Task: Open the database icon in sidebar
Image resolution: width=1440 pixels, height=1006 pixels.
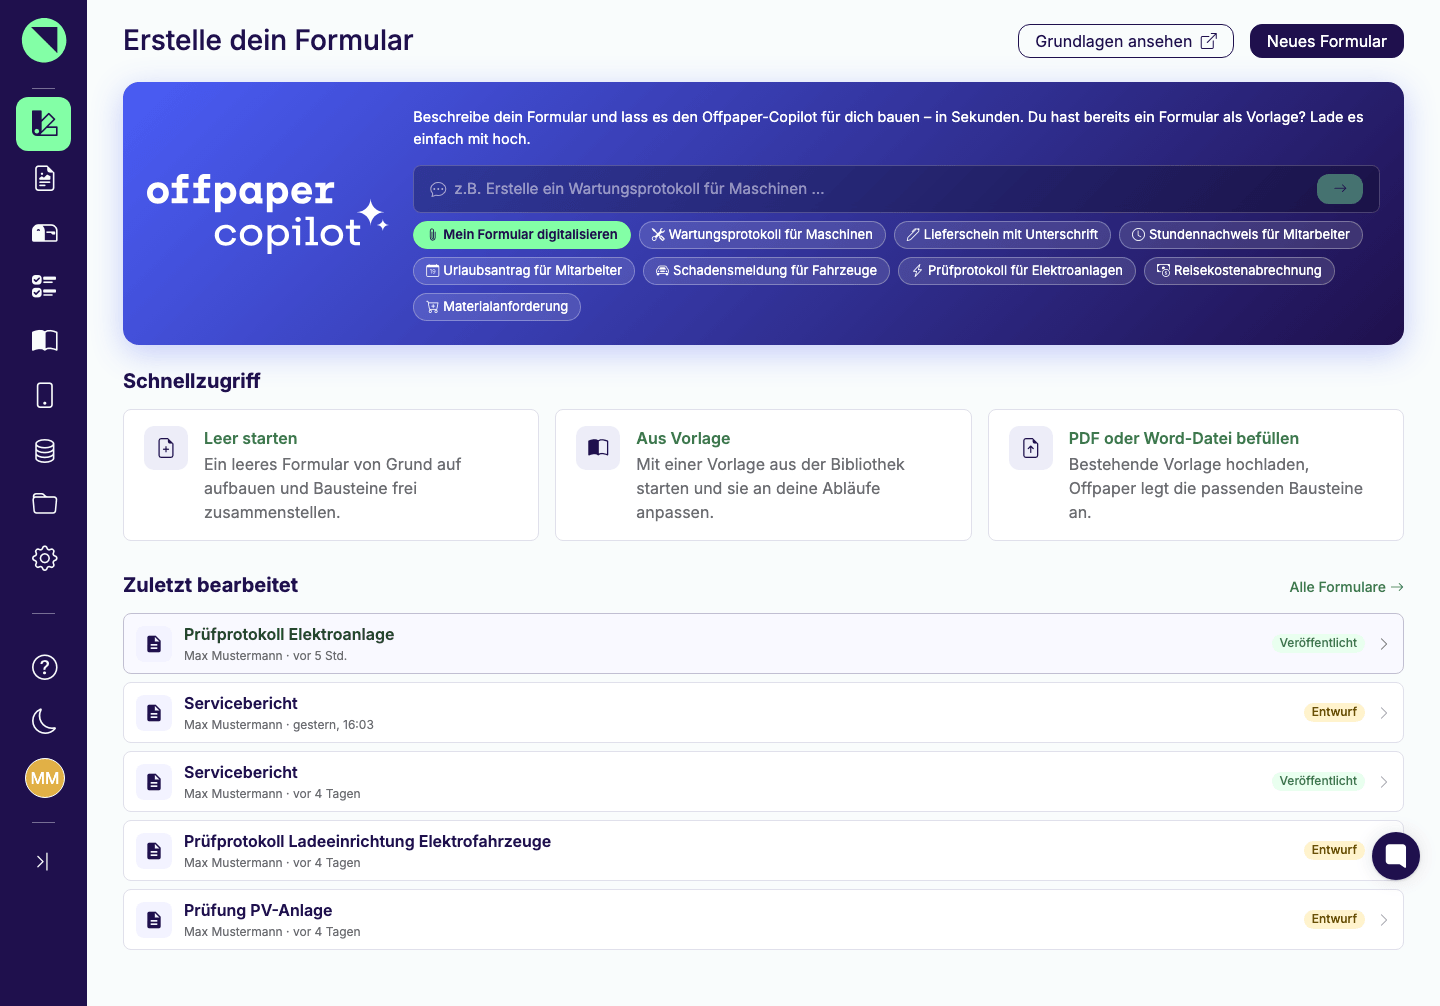Action: [x=44, y=450]
